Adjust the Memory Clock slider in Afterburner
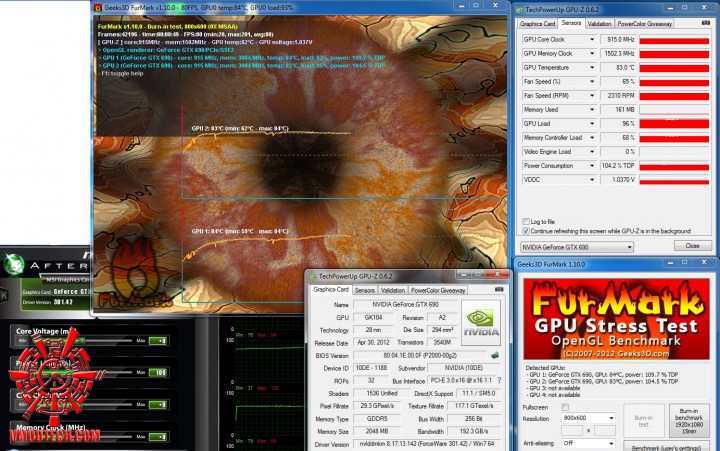 tap(81, 437)
